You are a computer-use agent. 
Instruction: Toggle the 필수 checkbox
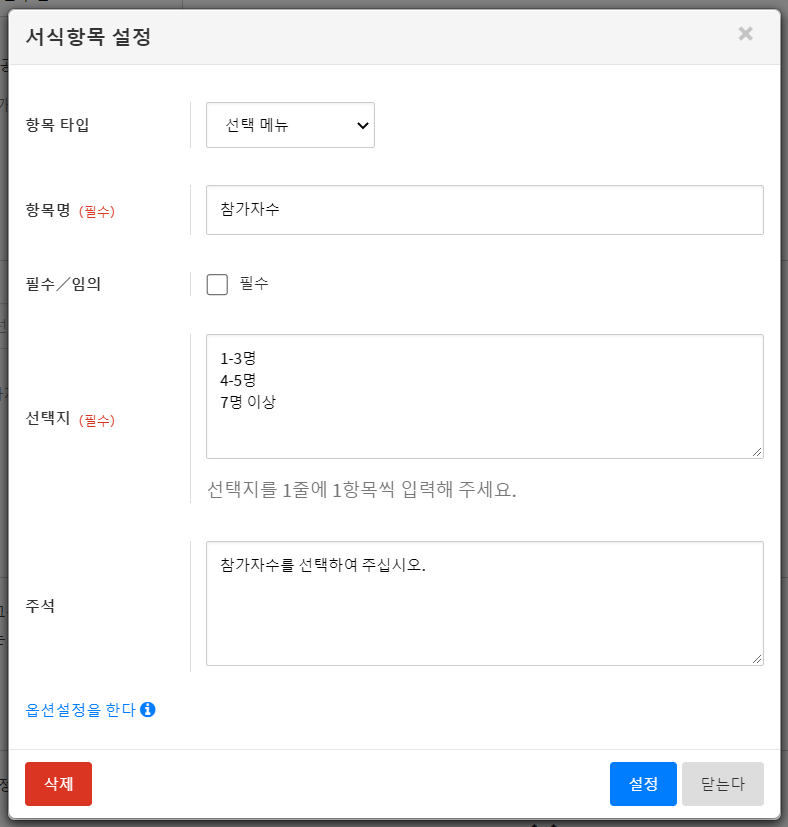pyautogui.click(x=217, y=285)
